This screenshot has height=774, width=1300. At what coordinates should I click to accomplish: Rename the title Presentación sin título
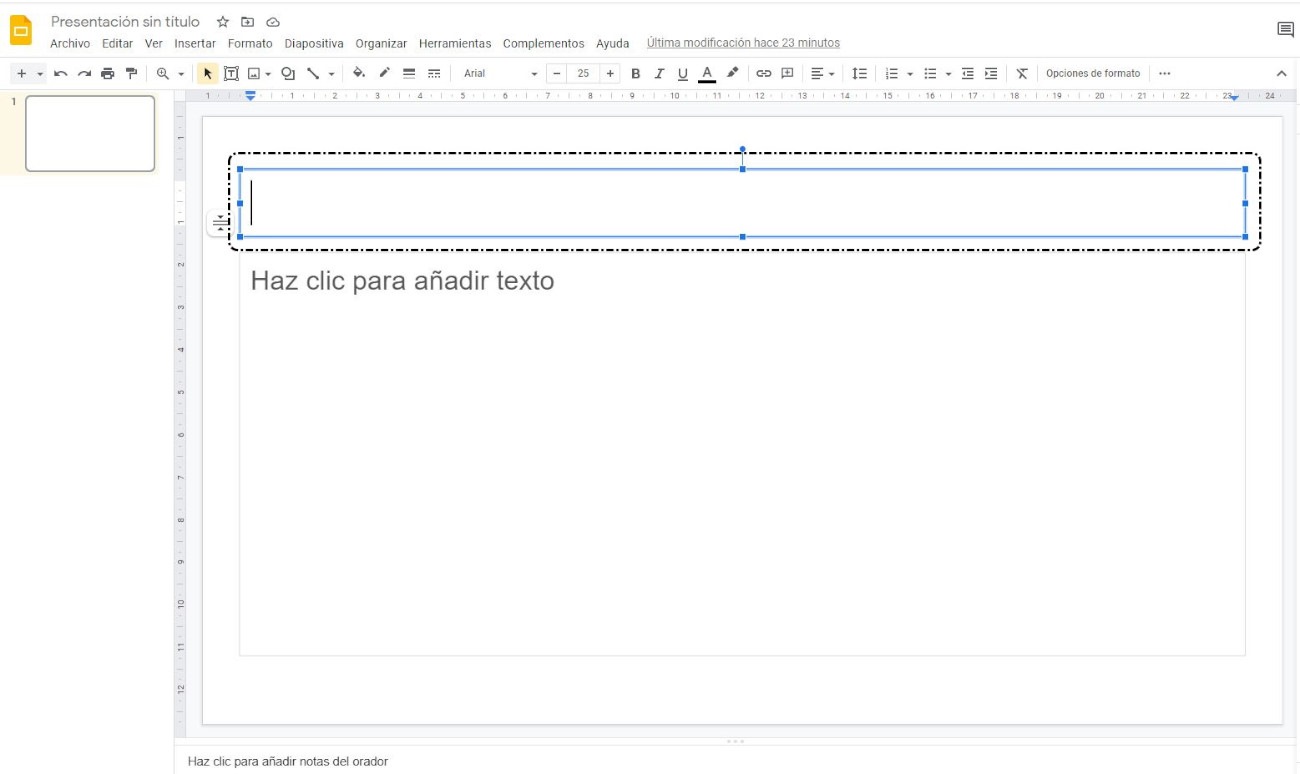pyautogui.click(x=125, y=22)
